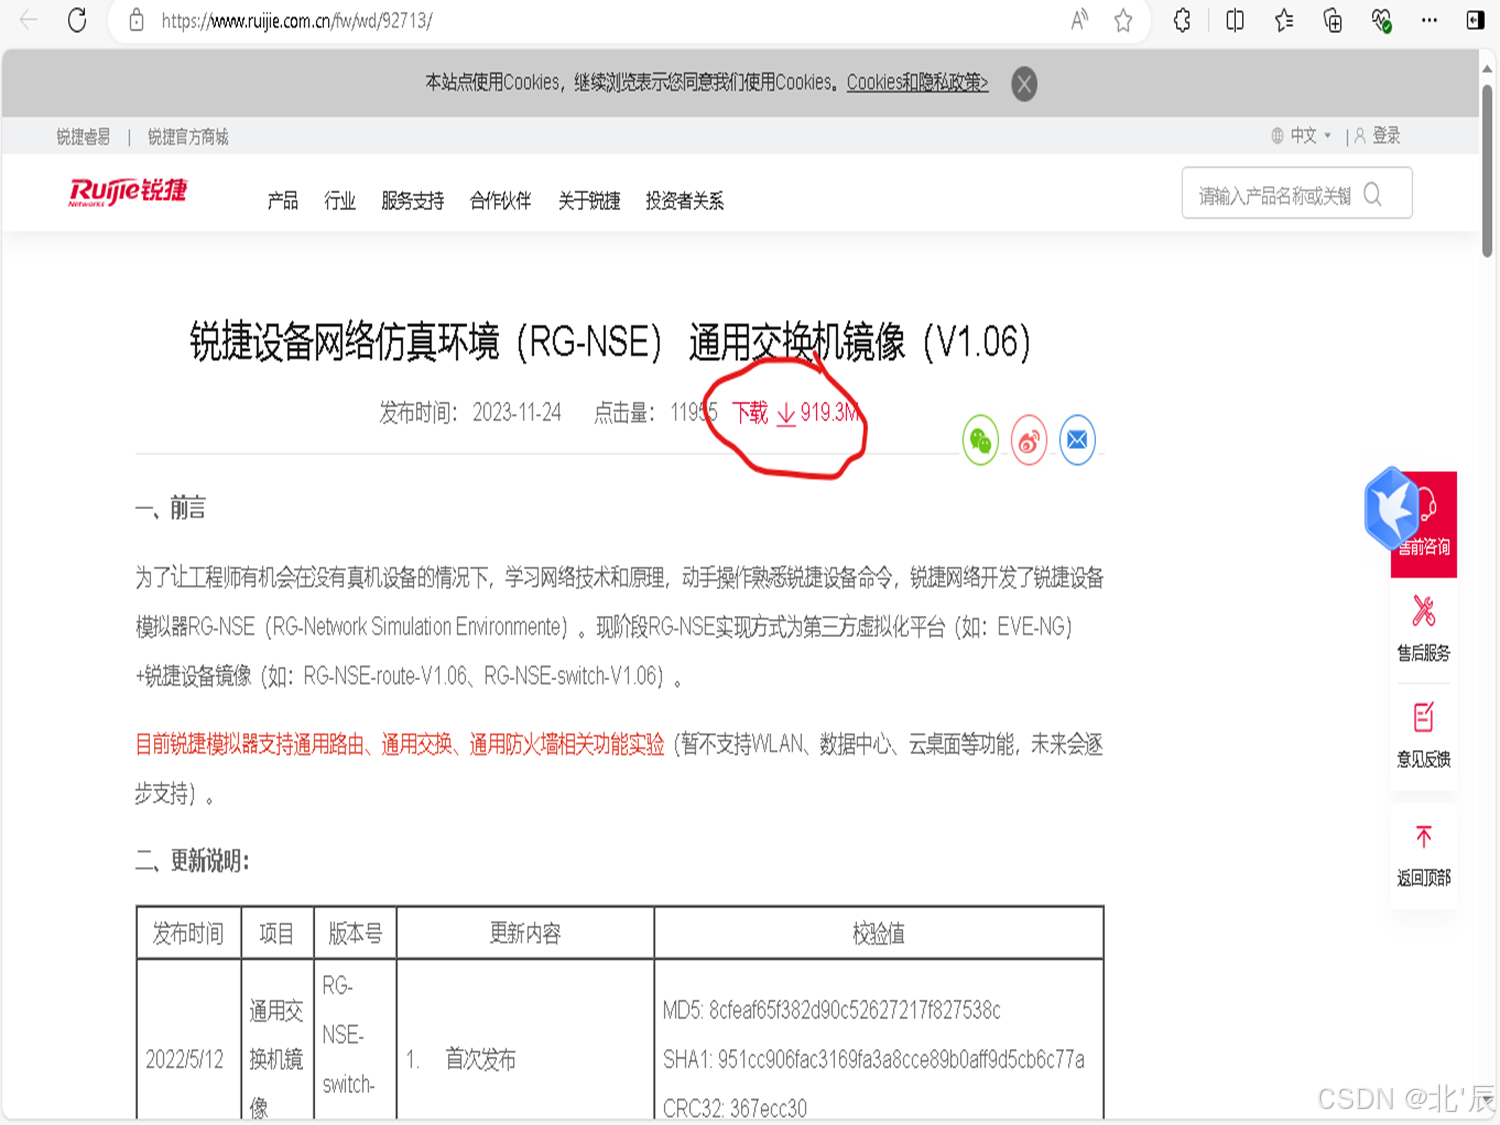
Task: Click the 发布时间 column header
Action: (188, 934)
